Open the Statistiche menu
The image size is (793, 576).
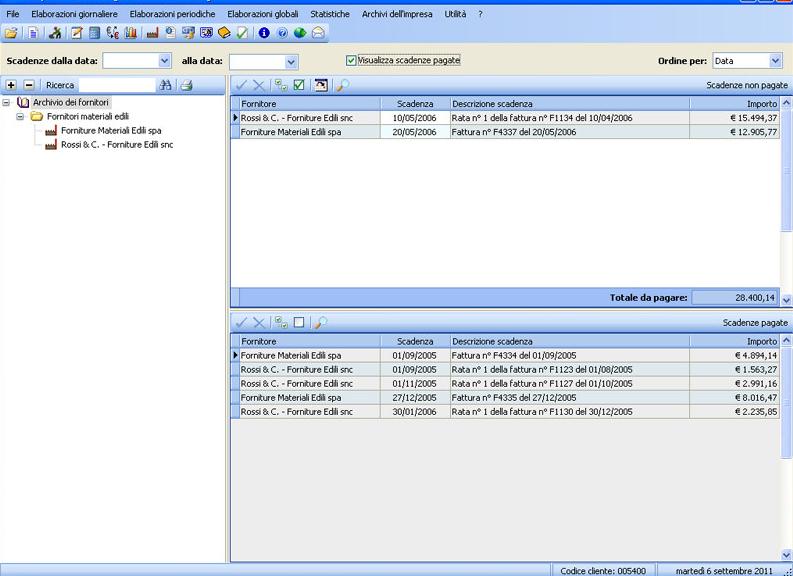click(330, 14)
